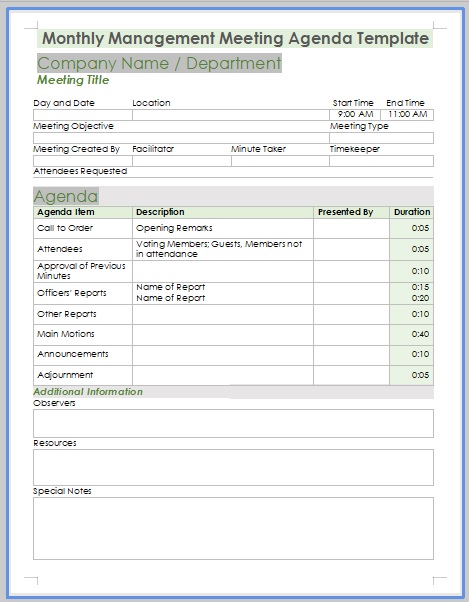Click the Resources text box
The height and width of the screenshot is (602, 469).
coord(233,467)
